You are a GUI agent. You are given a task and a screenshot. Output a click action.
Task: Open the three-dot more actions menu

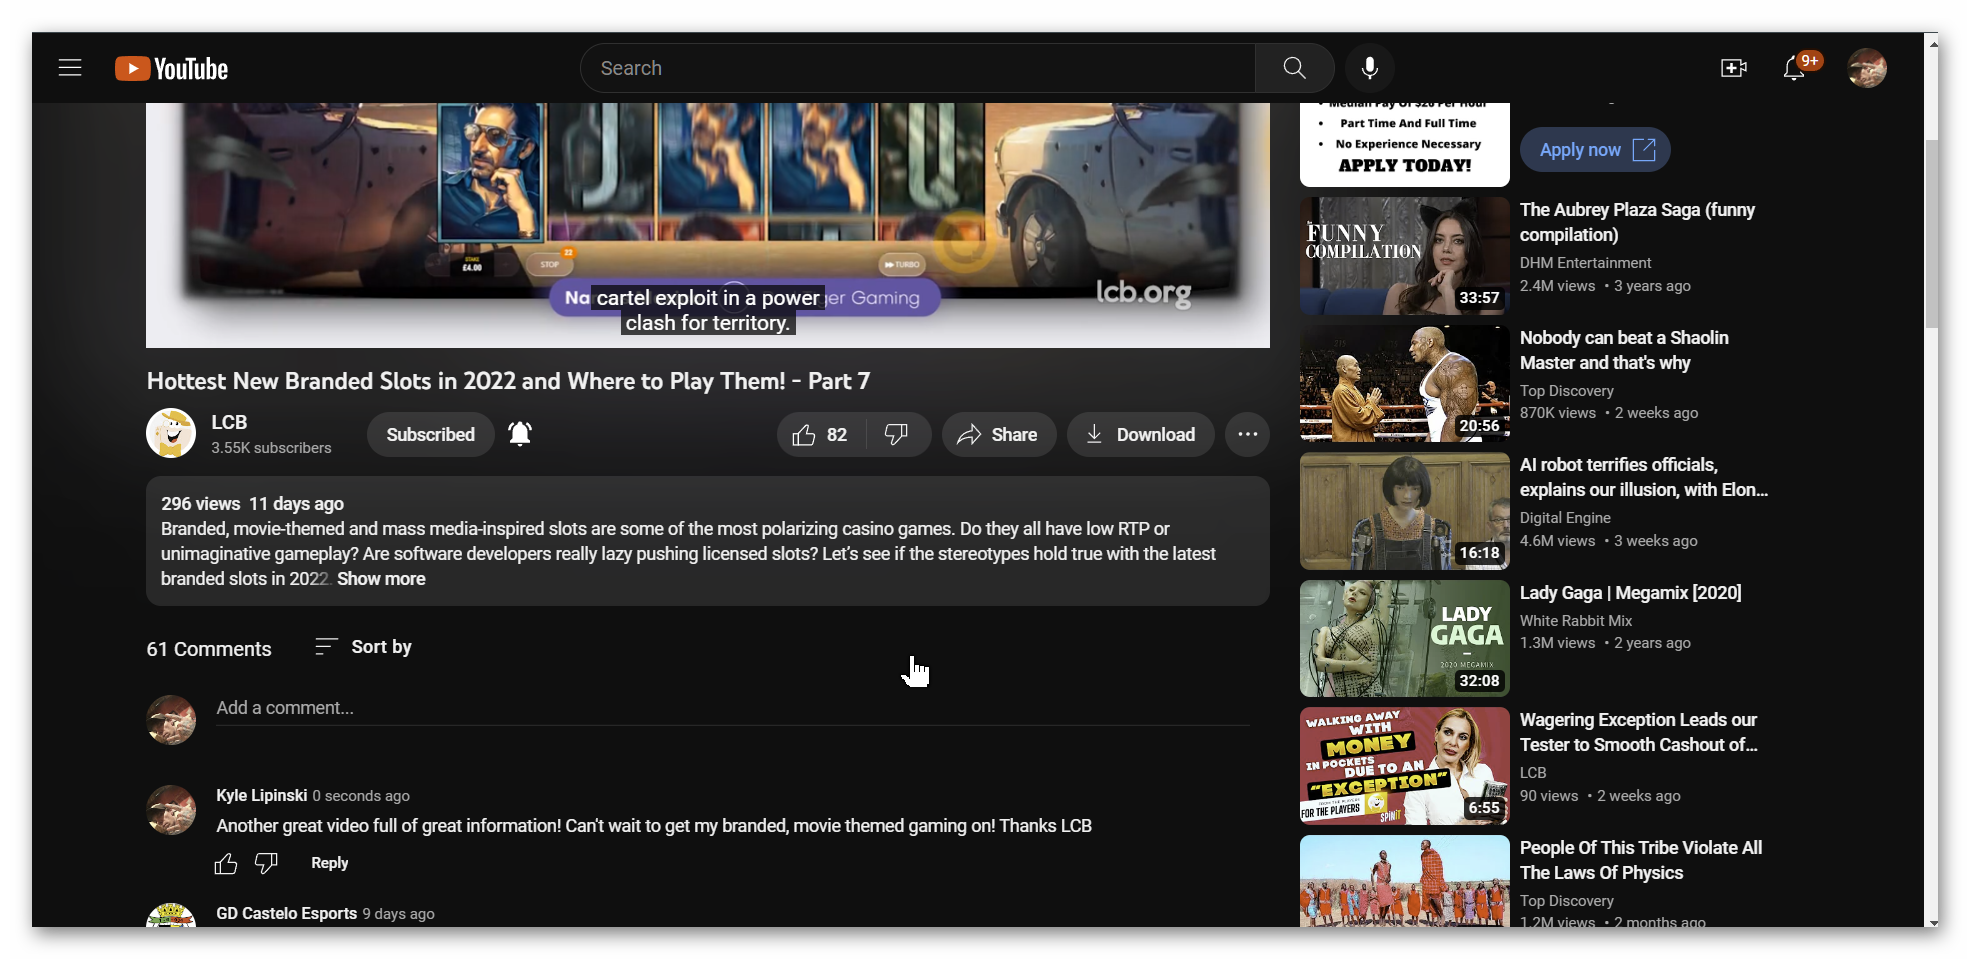(1247, 435)
